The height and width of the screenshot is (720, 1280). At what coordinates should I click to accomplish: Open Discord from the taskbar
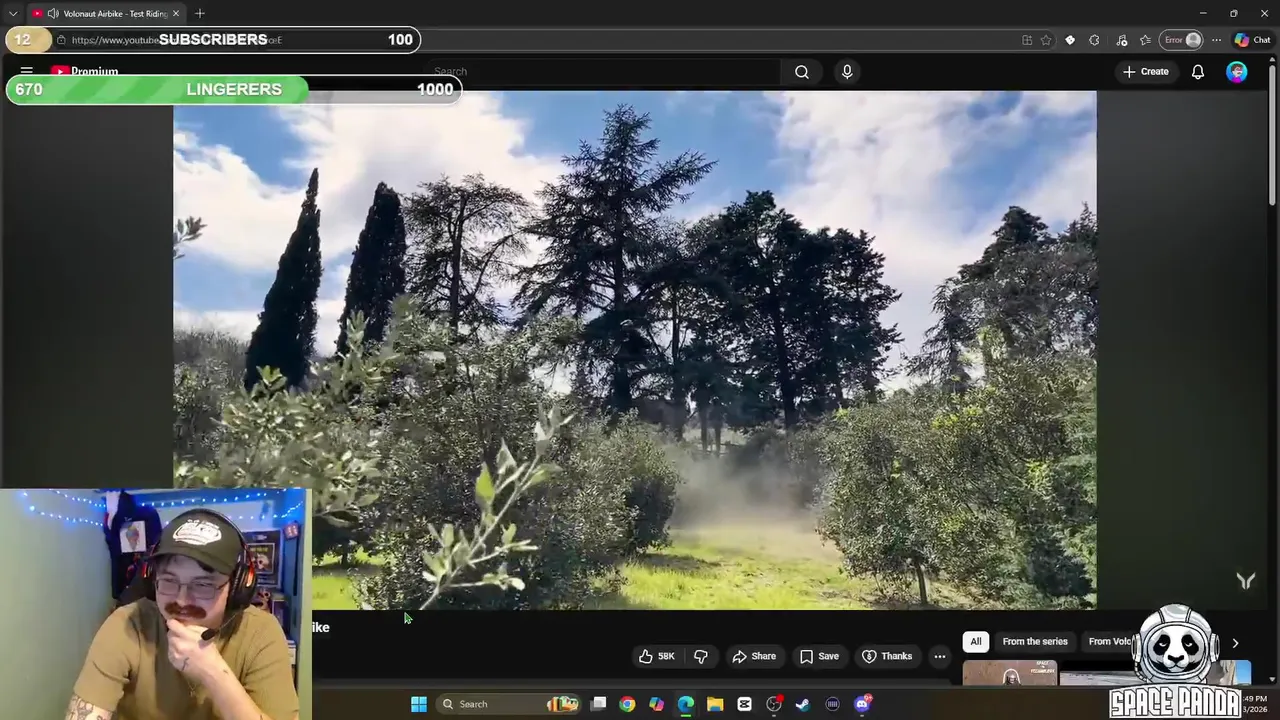[862, 704]
